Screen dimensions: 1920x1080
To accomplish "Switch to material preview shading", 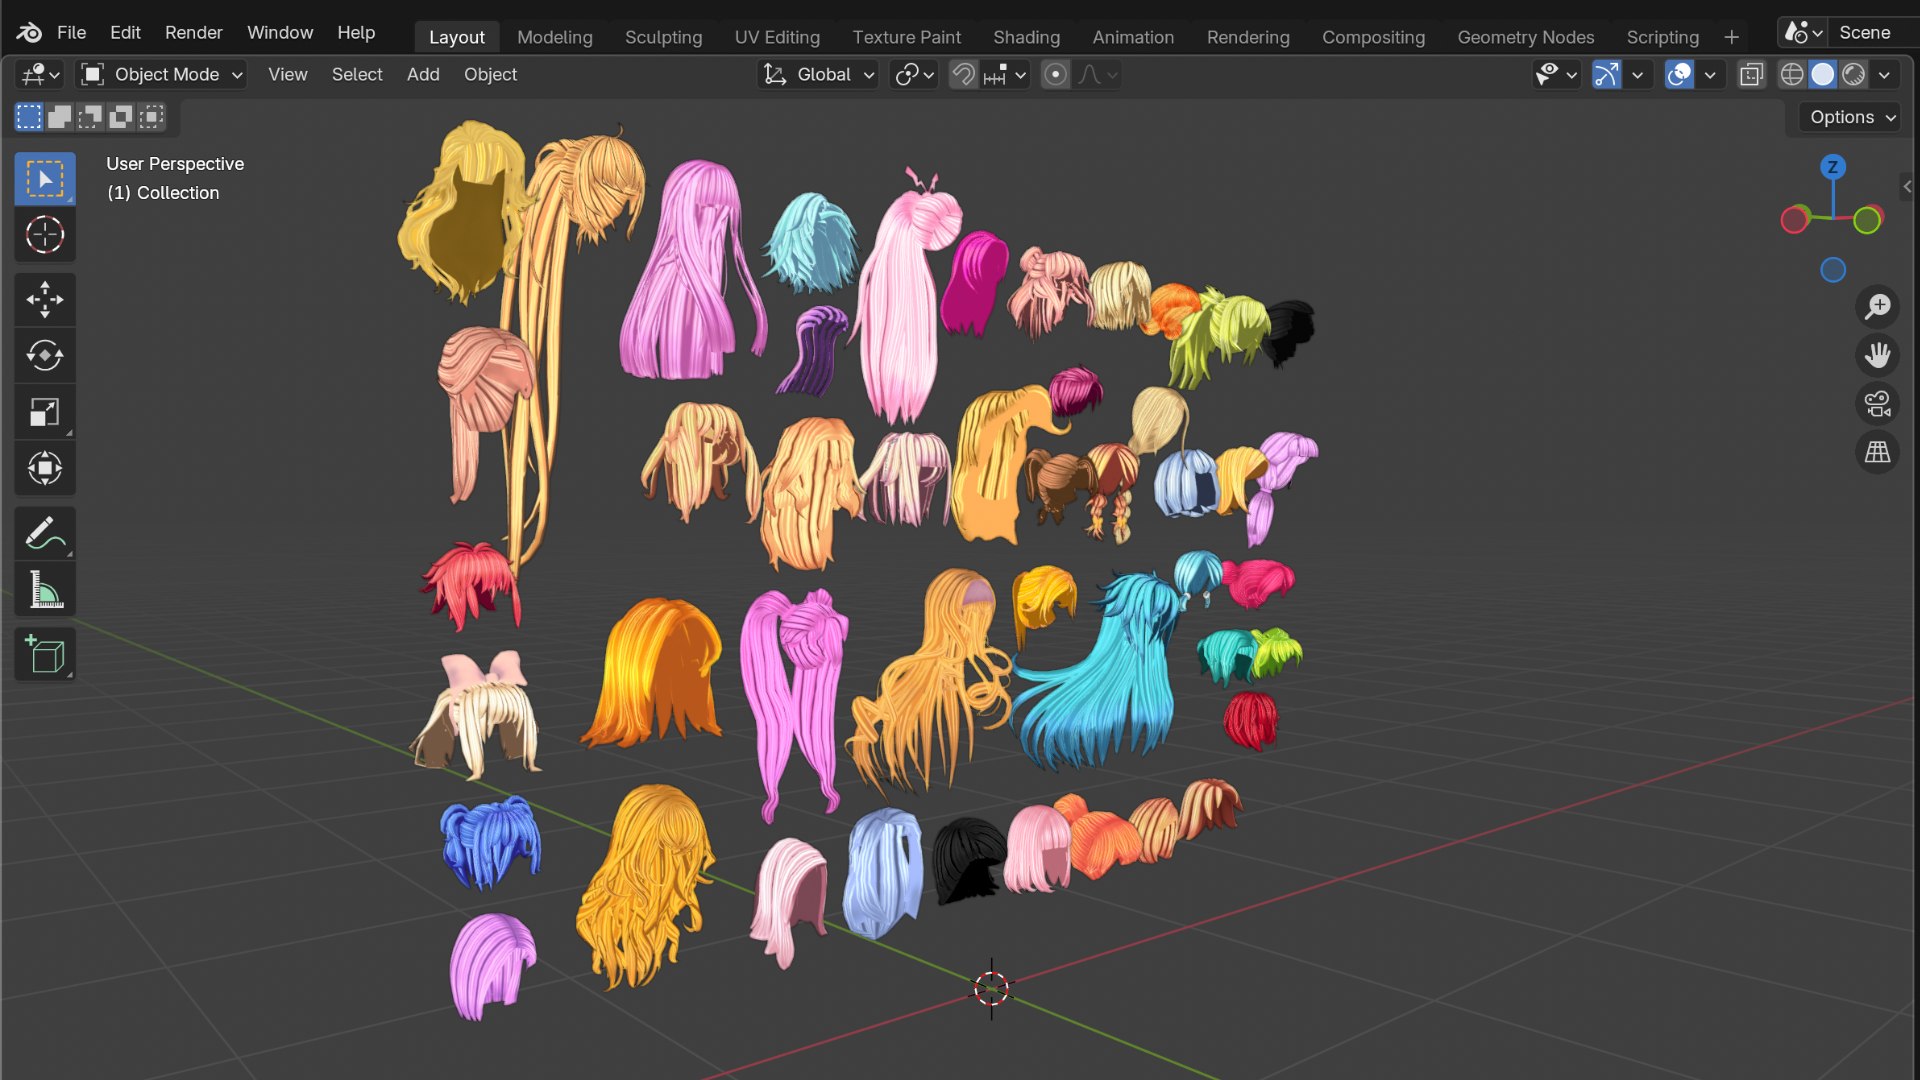I will [1853, 74].
